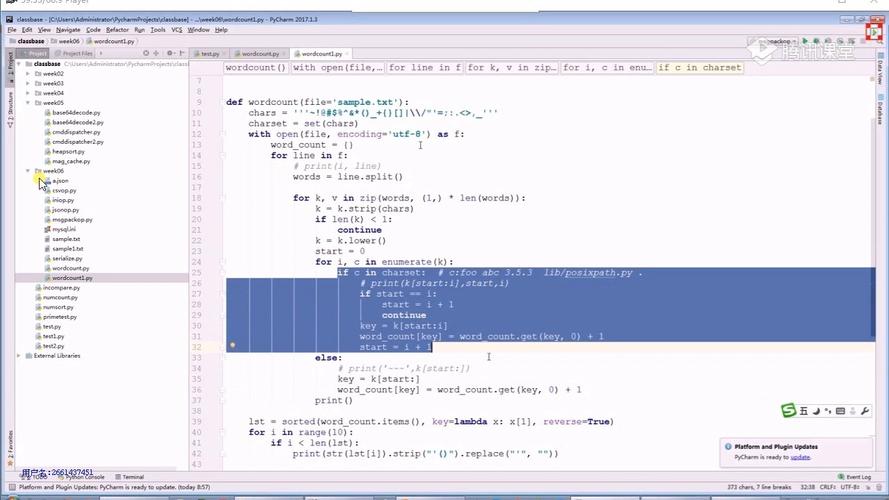The width and height of the screenshot is (889, 500).
Task: Expand the week03 folder
Action: coord(28,83)
